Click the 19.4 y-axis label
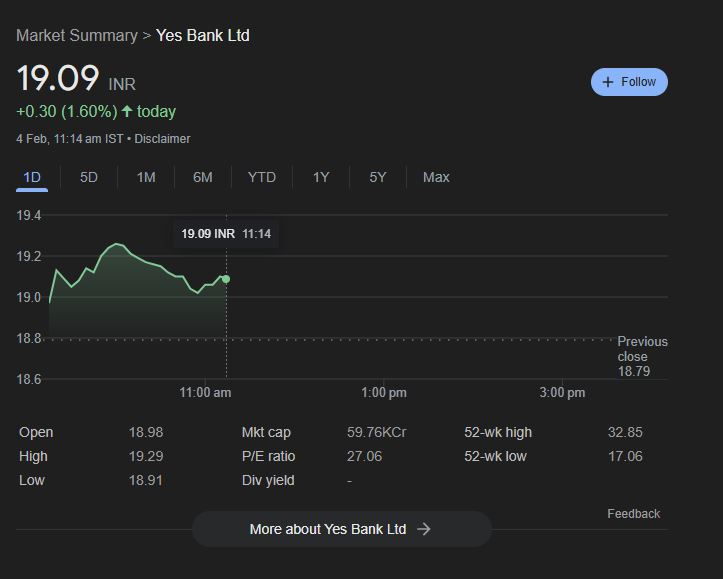This screenshot has height=579, width=723. coord(29,215)
